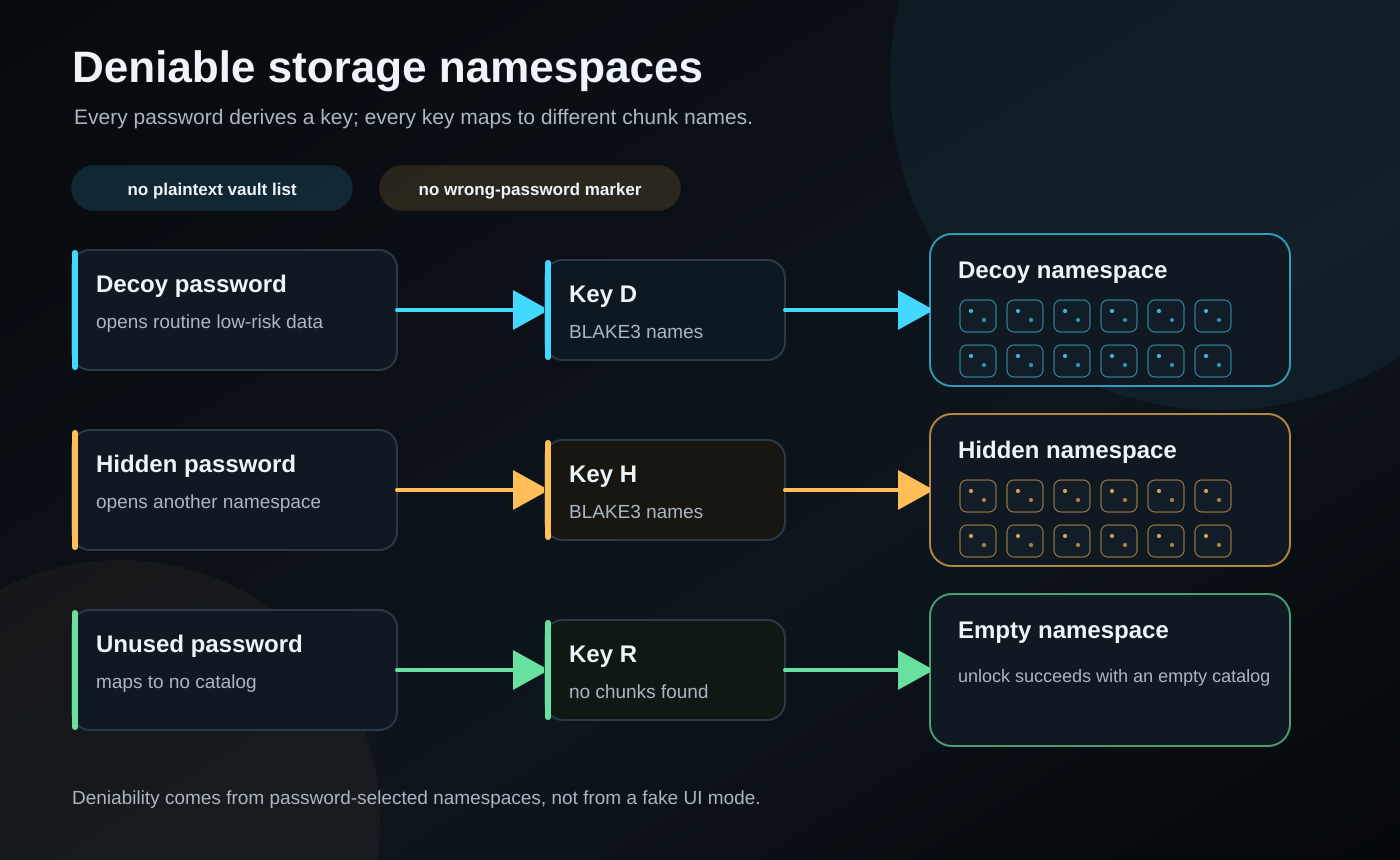
Task: Click the "no plaintext vault list" pill
Action: coord(212,188)
